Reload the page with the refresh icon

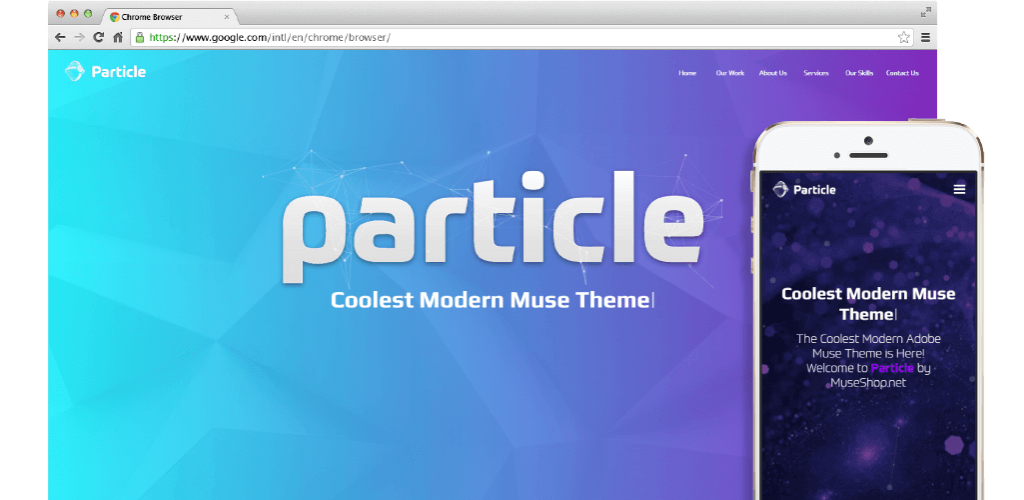[98, 37]
